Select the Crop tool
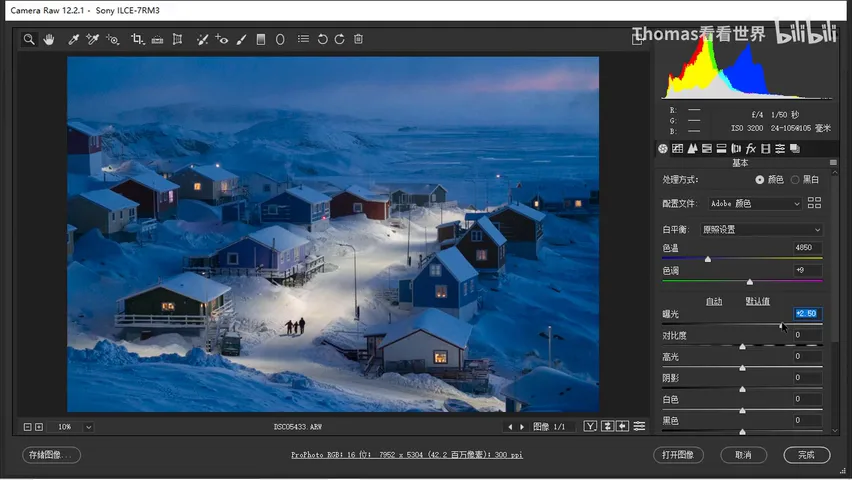Image resolution: width=852 pixels, height=480 pixels. pyautogui.click(x=137, y=39)
